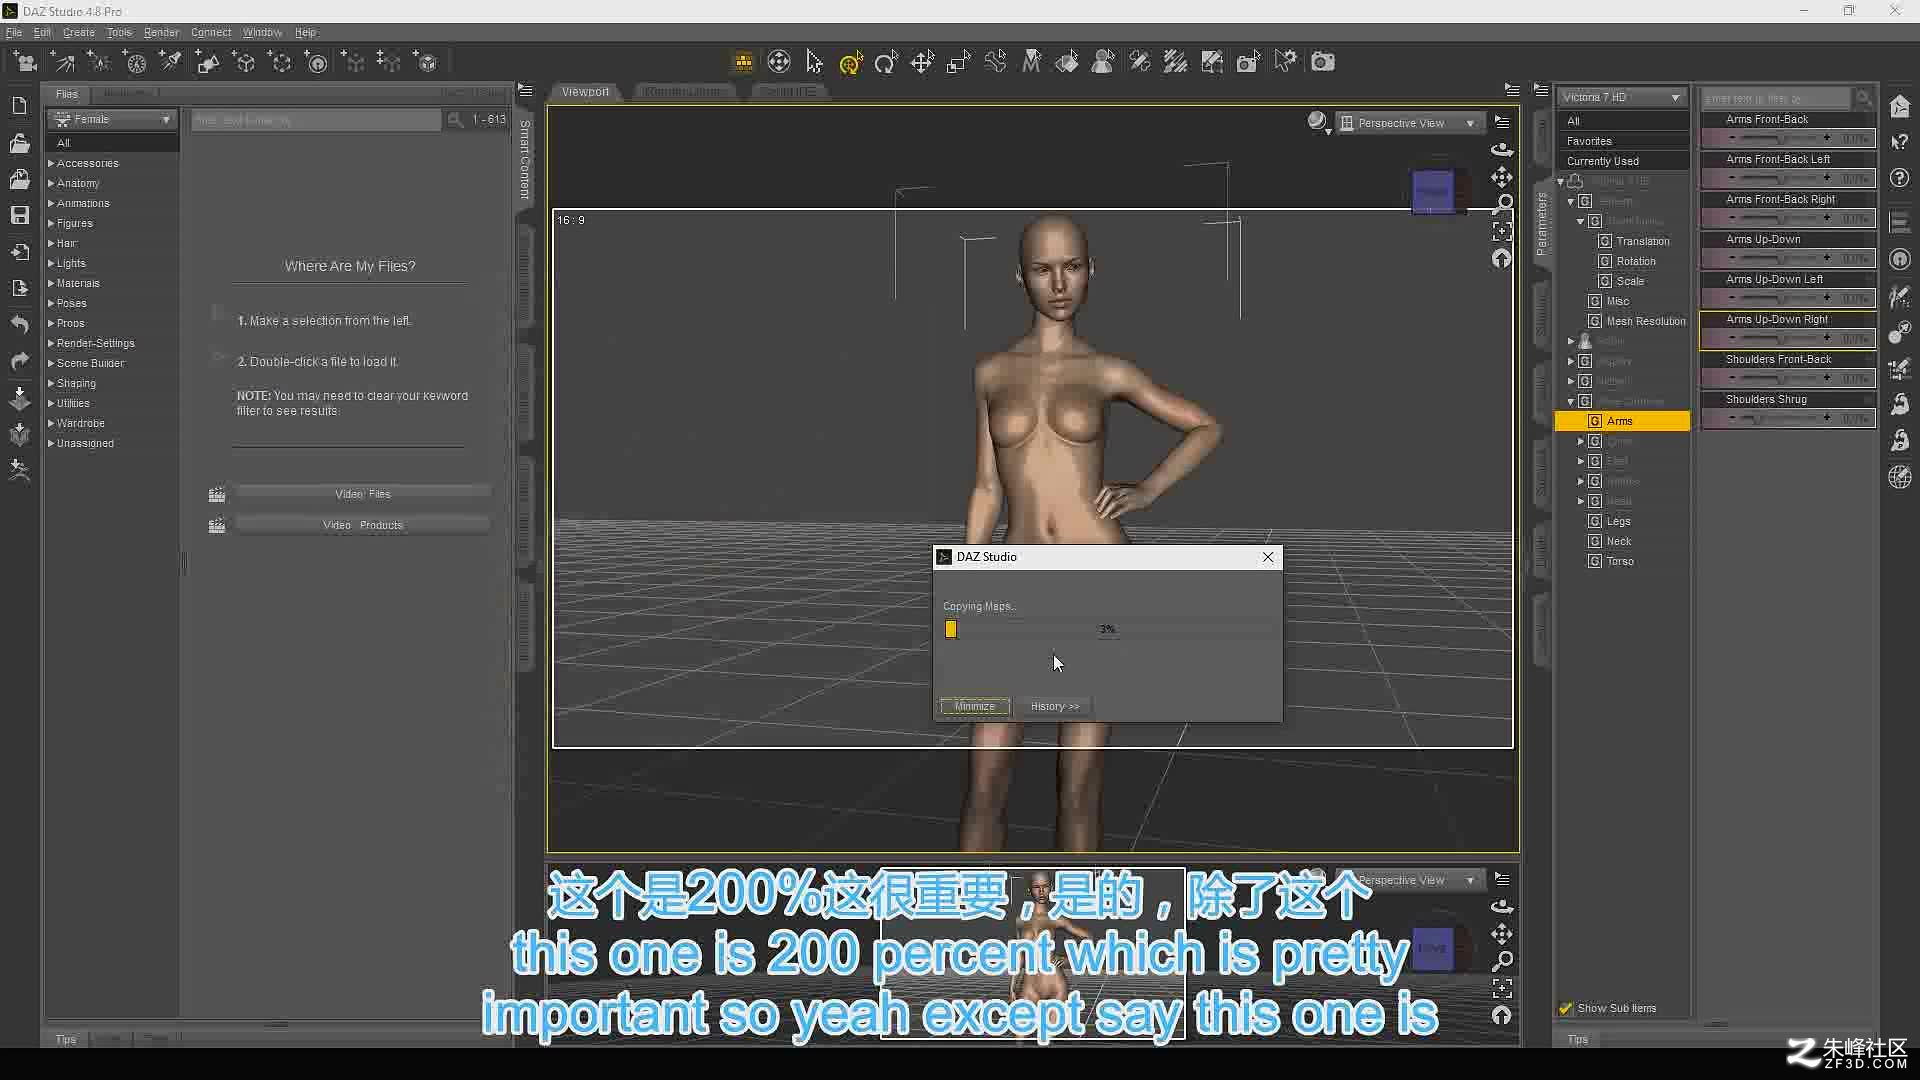Image resolution: width=1920 pixels, height=1080 pixels.
Task: Open the Female category dropdown
Action: click(112, 119)
